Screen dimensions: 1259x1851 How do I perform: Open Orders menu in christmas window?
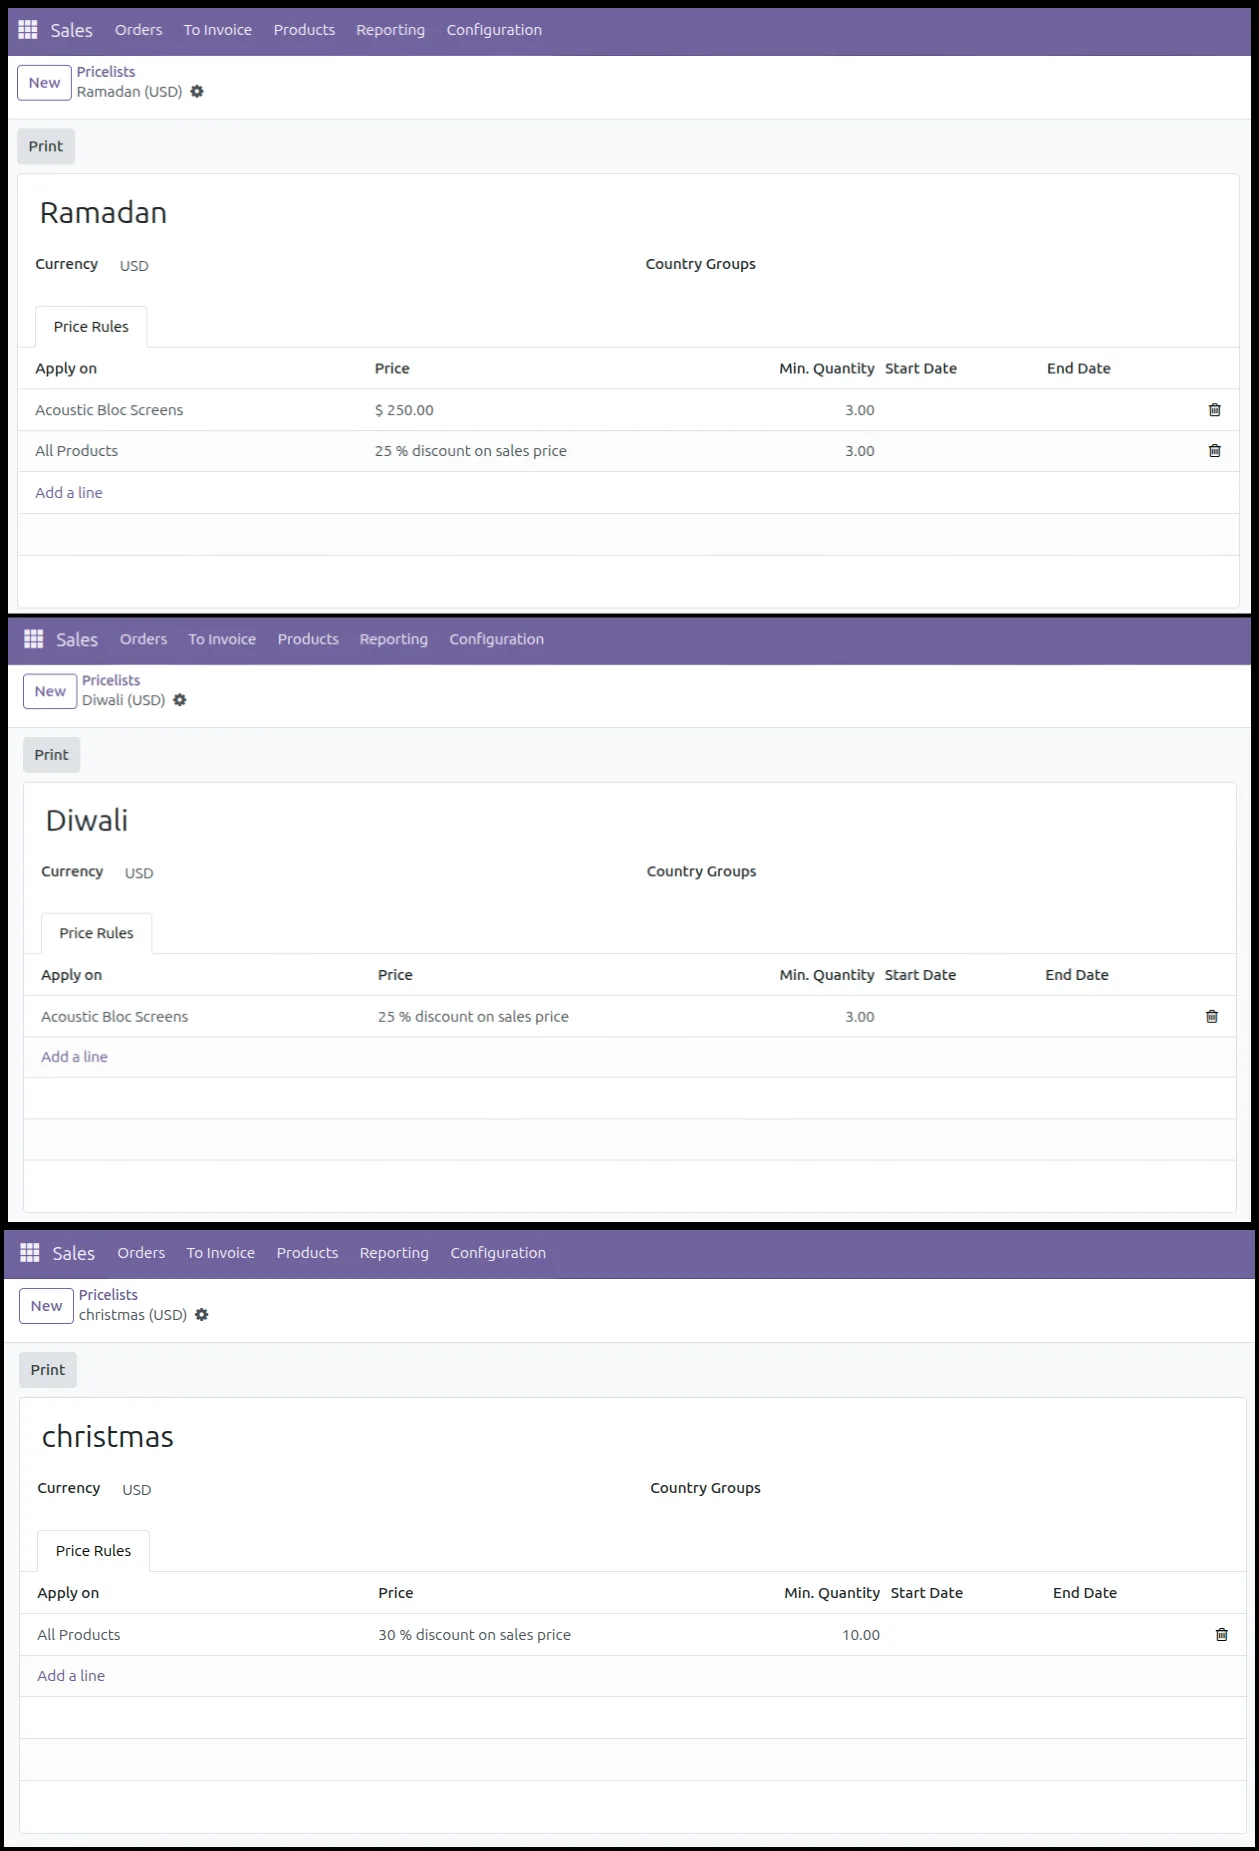[x=141, y=1253]
